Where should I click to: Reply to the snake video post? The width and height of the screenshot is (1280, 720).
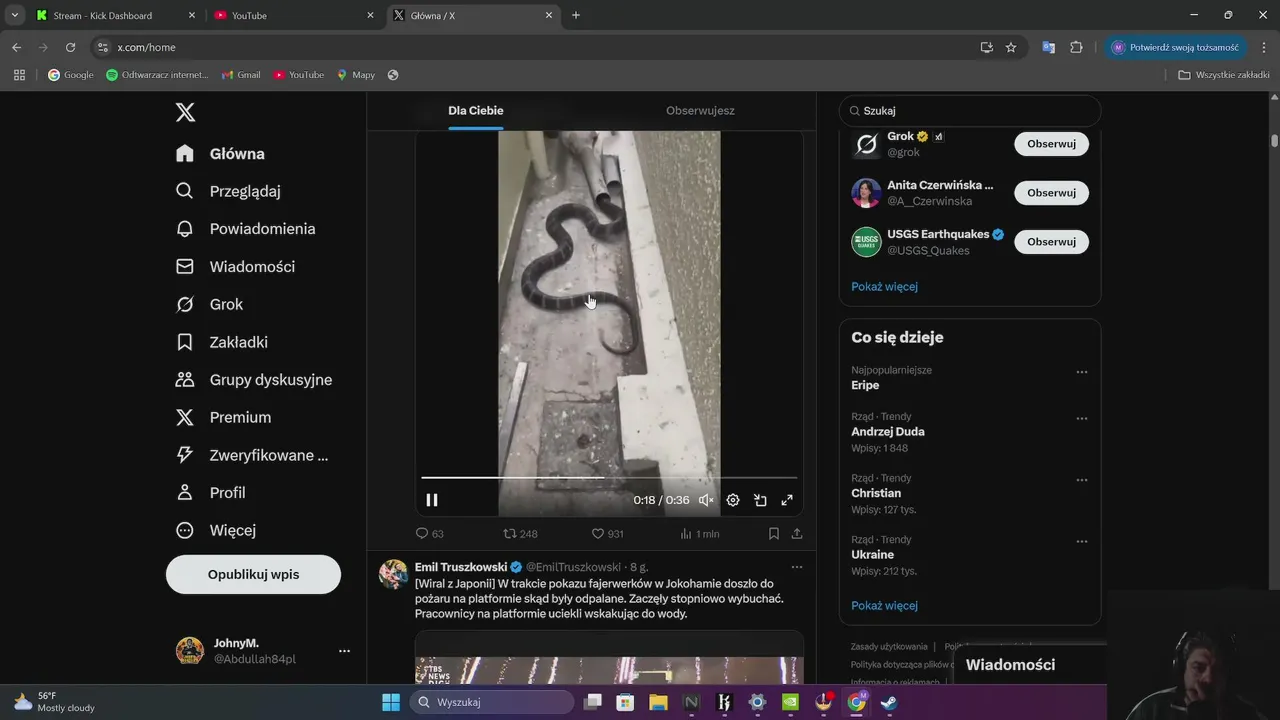coord(429,534)
